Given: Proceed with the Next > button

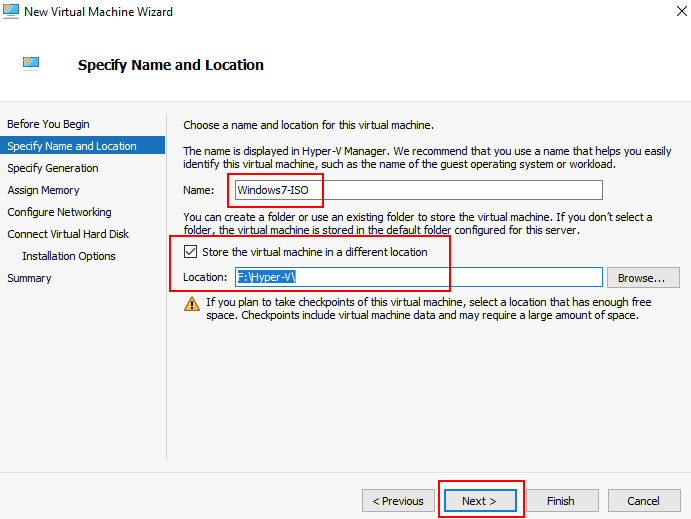Looking at the screenshot, I should 480,500.
